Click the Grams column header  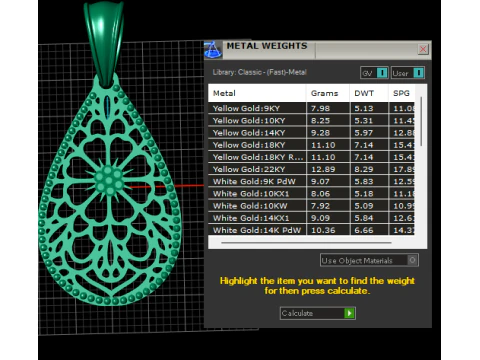328,93
